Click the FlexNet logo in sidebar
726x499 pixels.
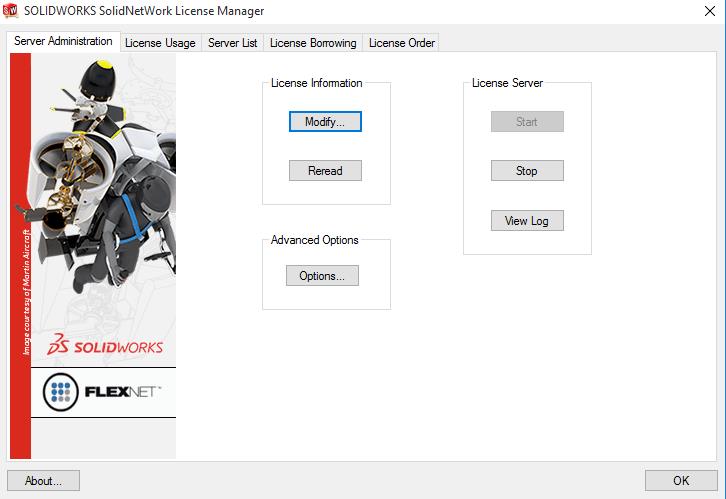coord(102,391)
